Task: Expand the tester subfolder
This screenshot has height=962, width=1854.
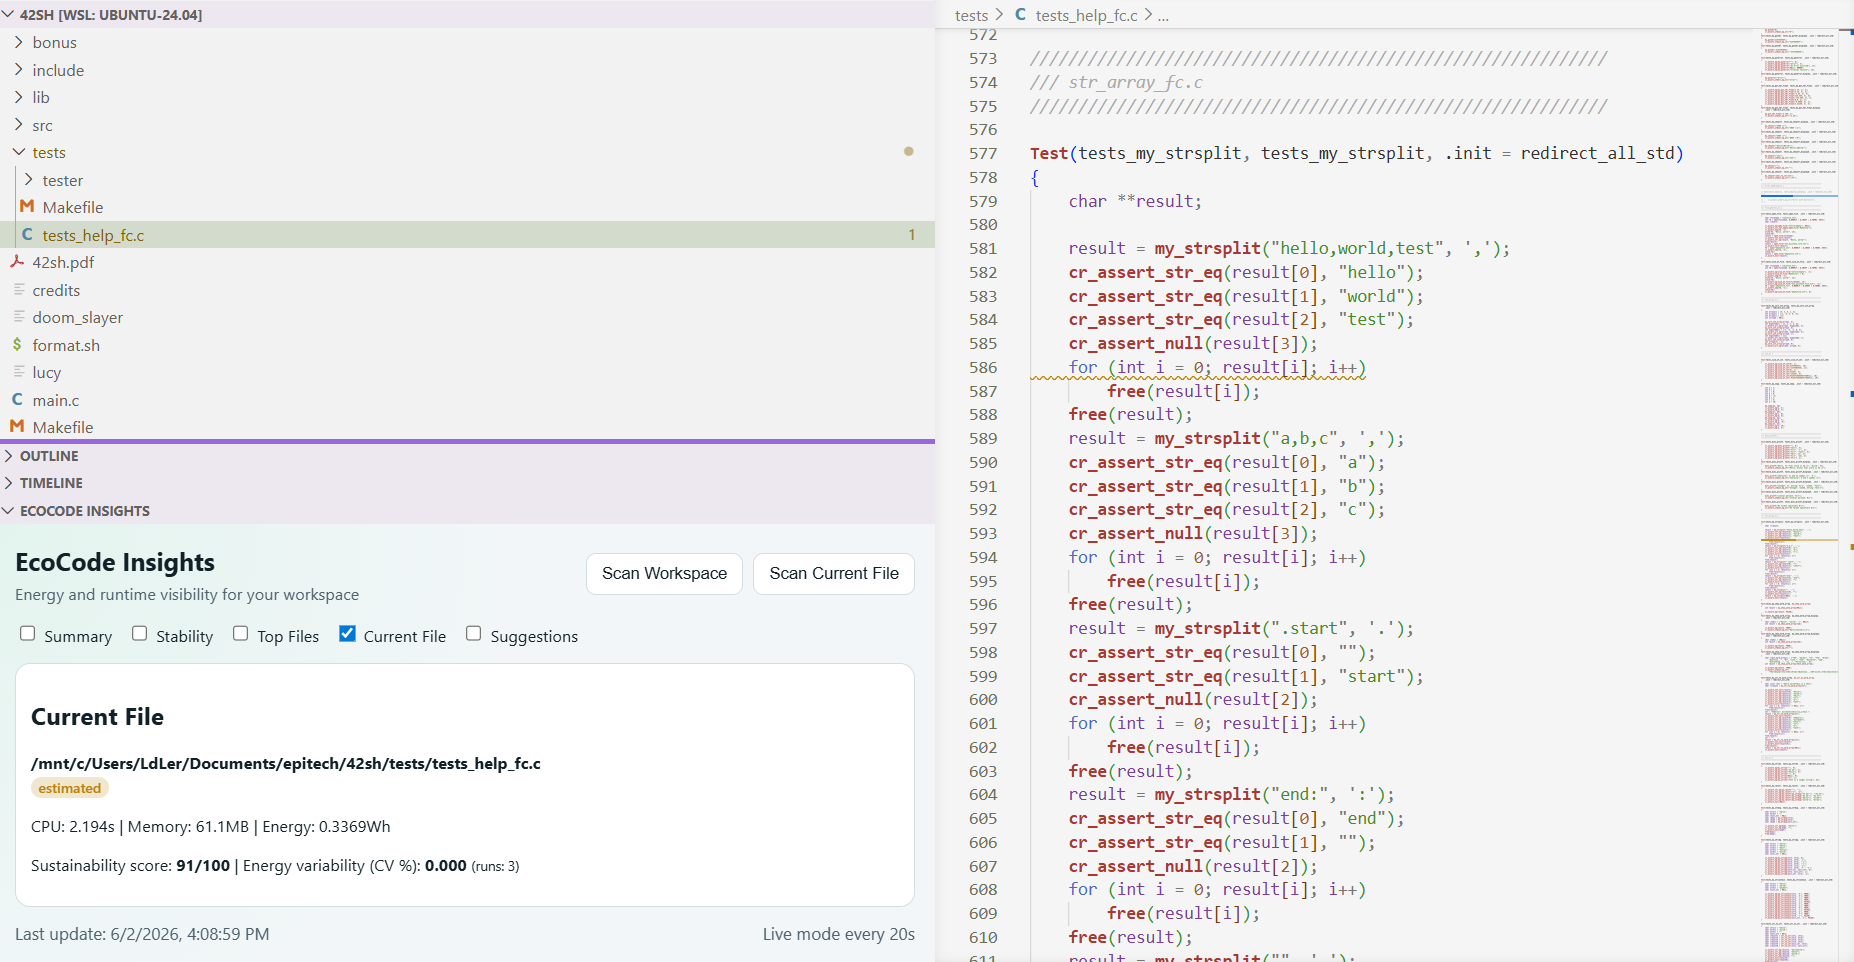Action: (x=29, y=179)
